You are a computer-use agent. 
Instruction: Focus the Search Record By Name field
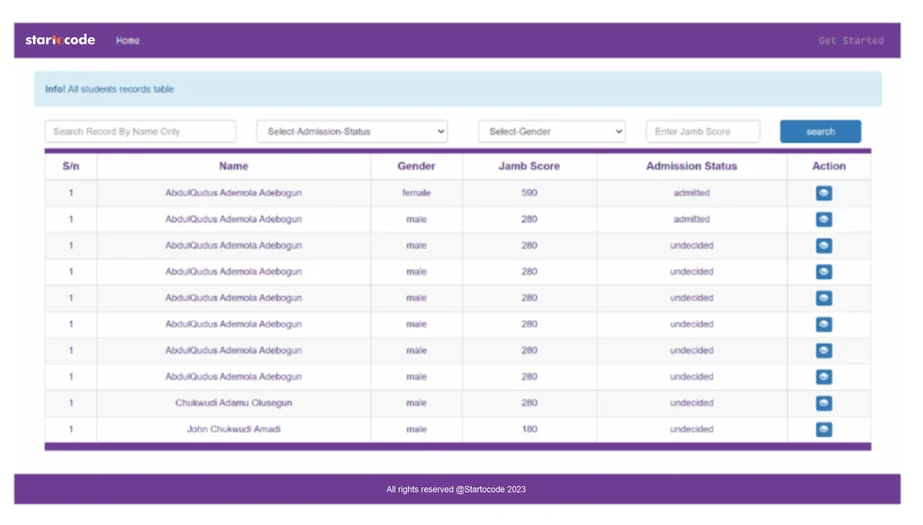pyautogui.click(x=140, y=131)
